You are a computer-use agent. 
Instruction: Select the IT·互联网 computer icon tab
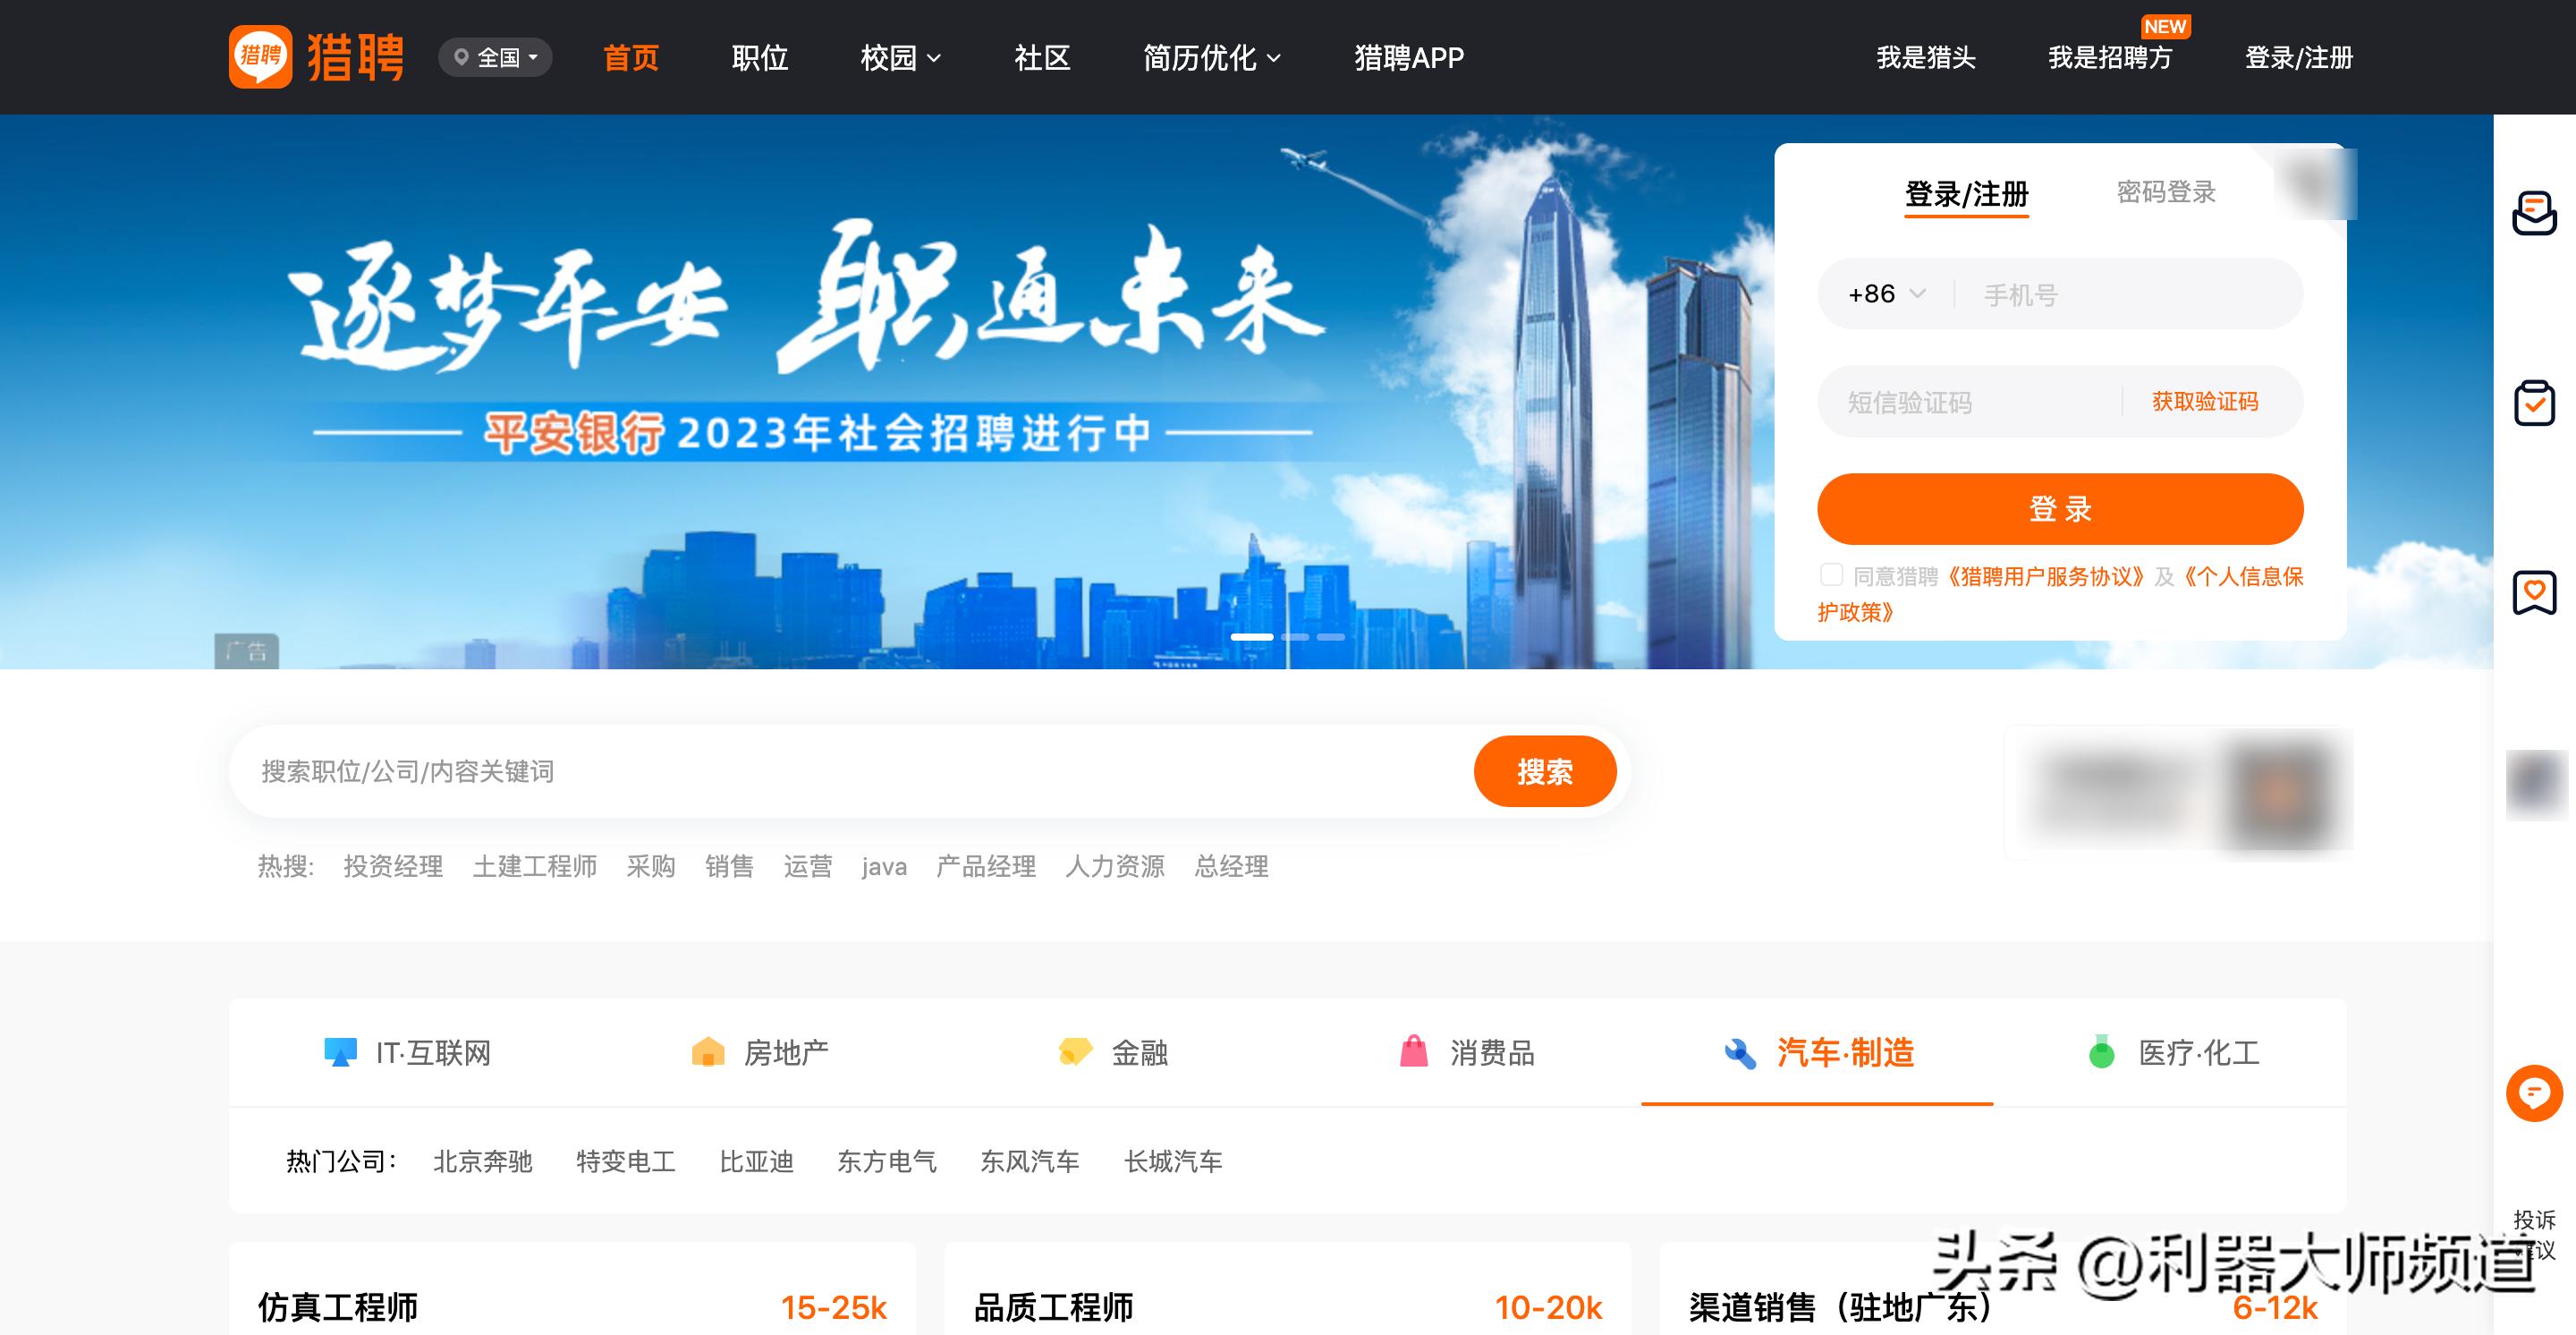[341, 1052]
